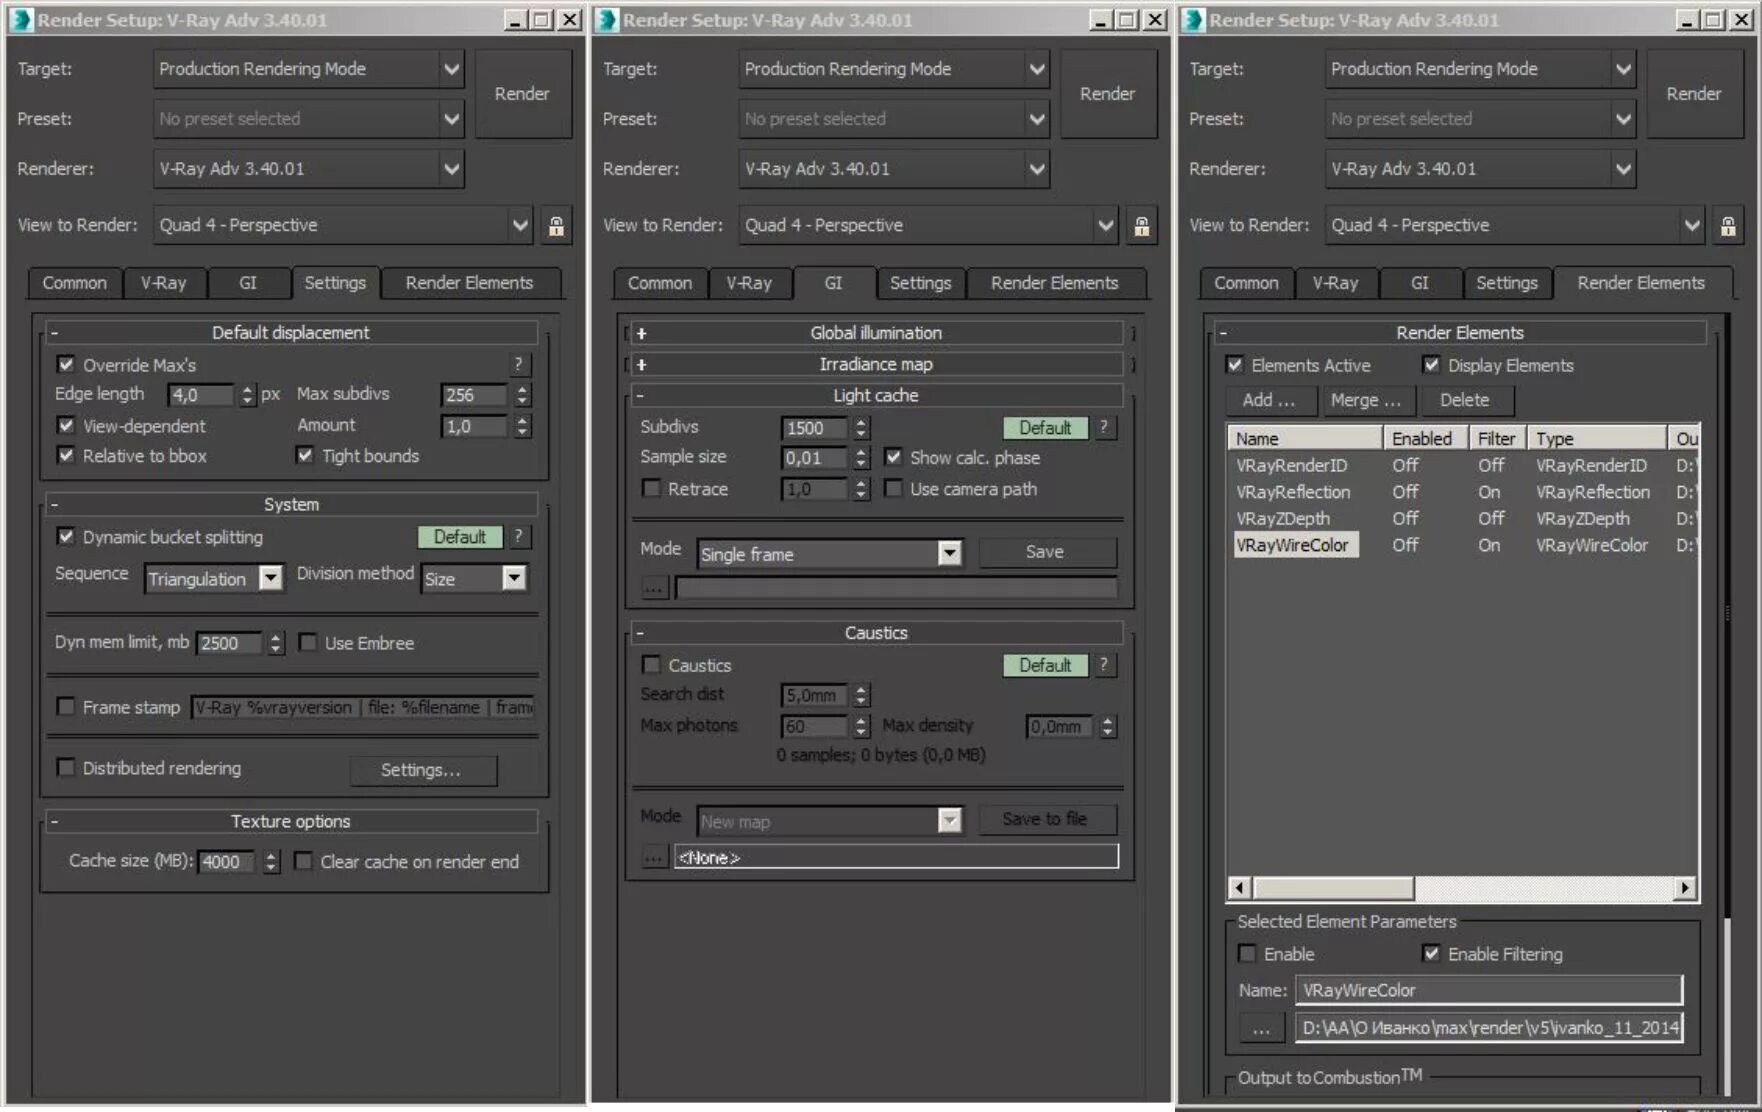This screenshot has width=1762, height=1112.
Task: Select VRayReflection row in elements list
Action: pos(1462,492)
